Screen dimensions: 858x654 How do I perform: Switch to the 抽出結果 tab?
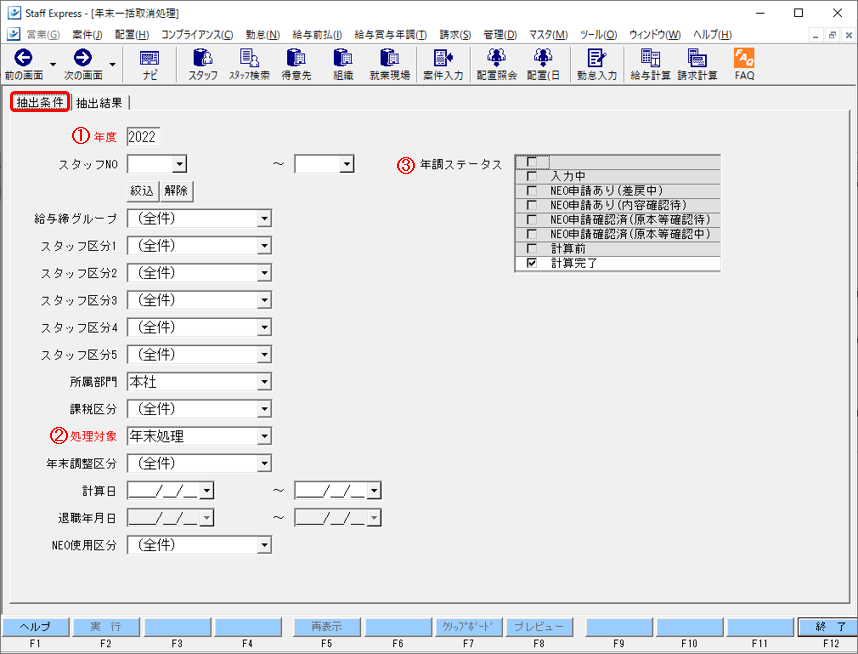click(x=99, y=102)
